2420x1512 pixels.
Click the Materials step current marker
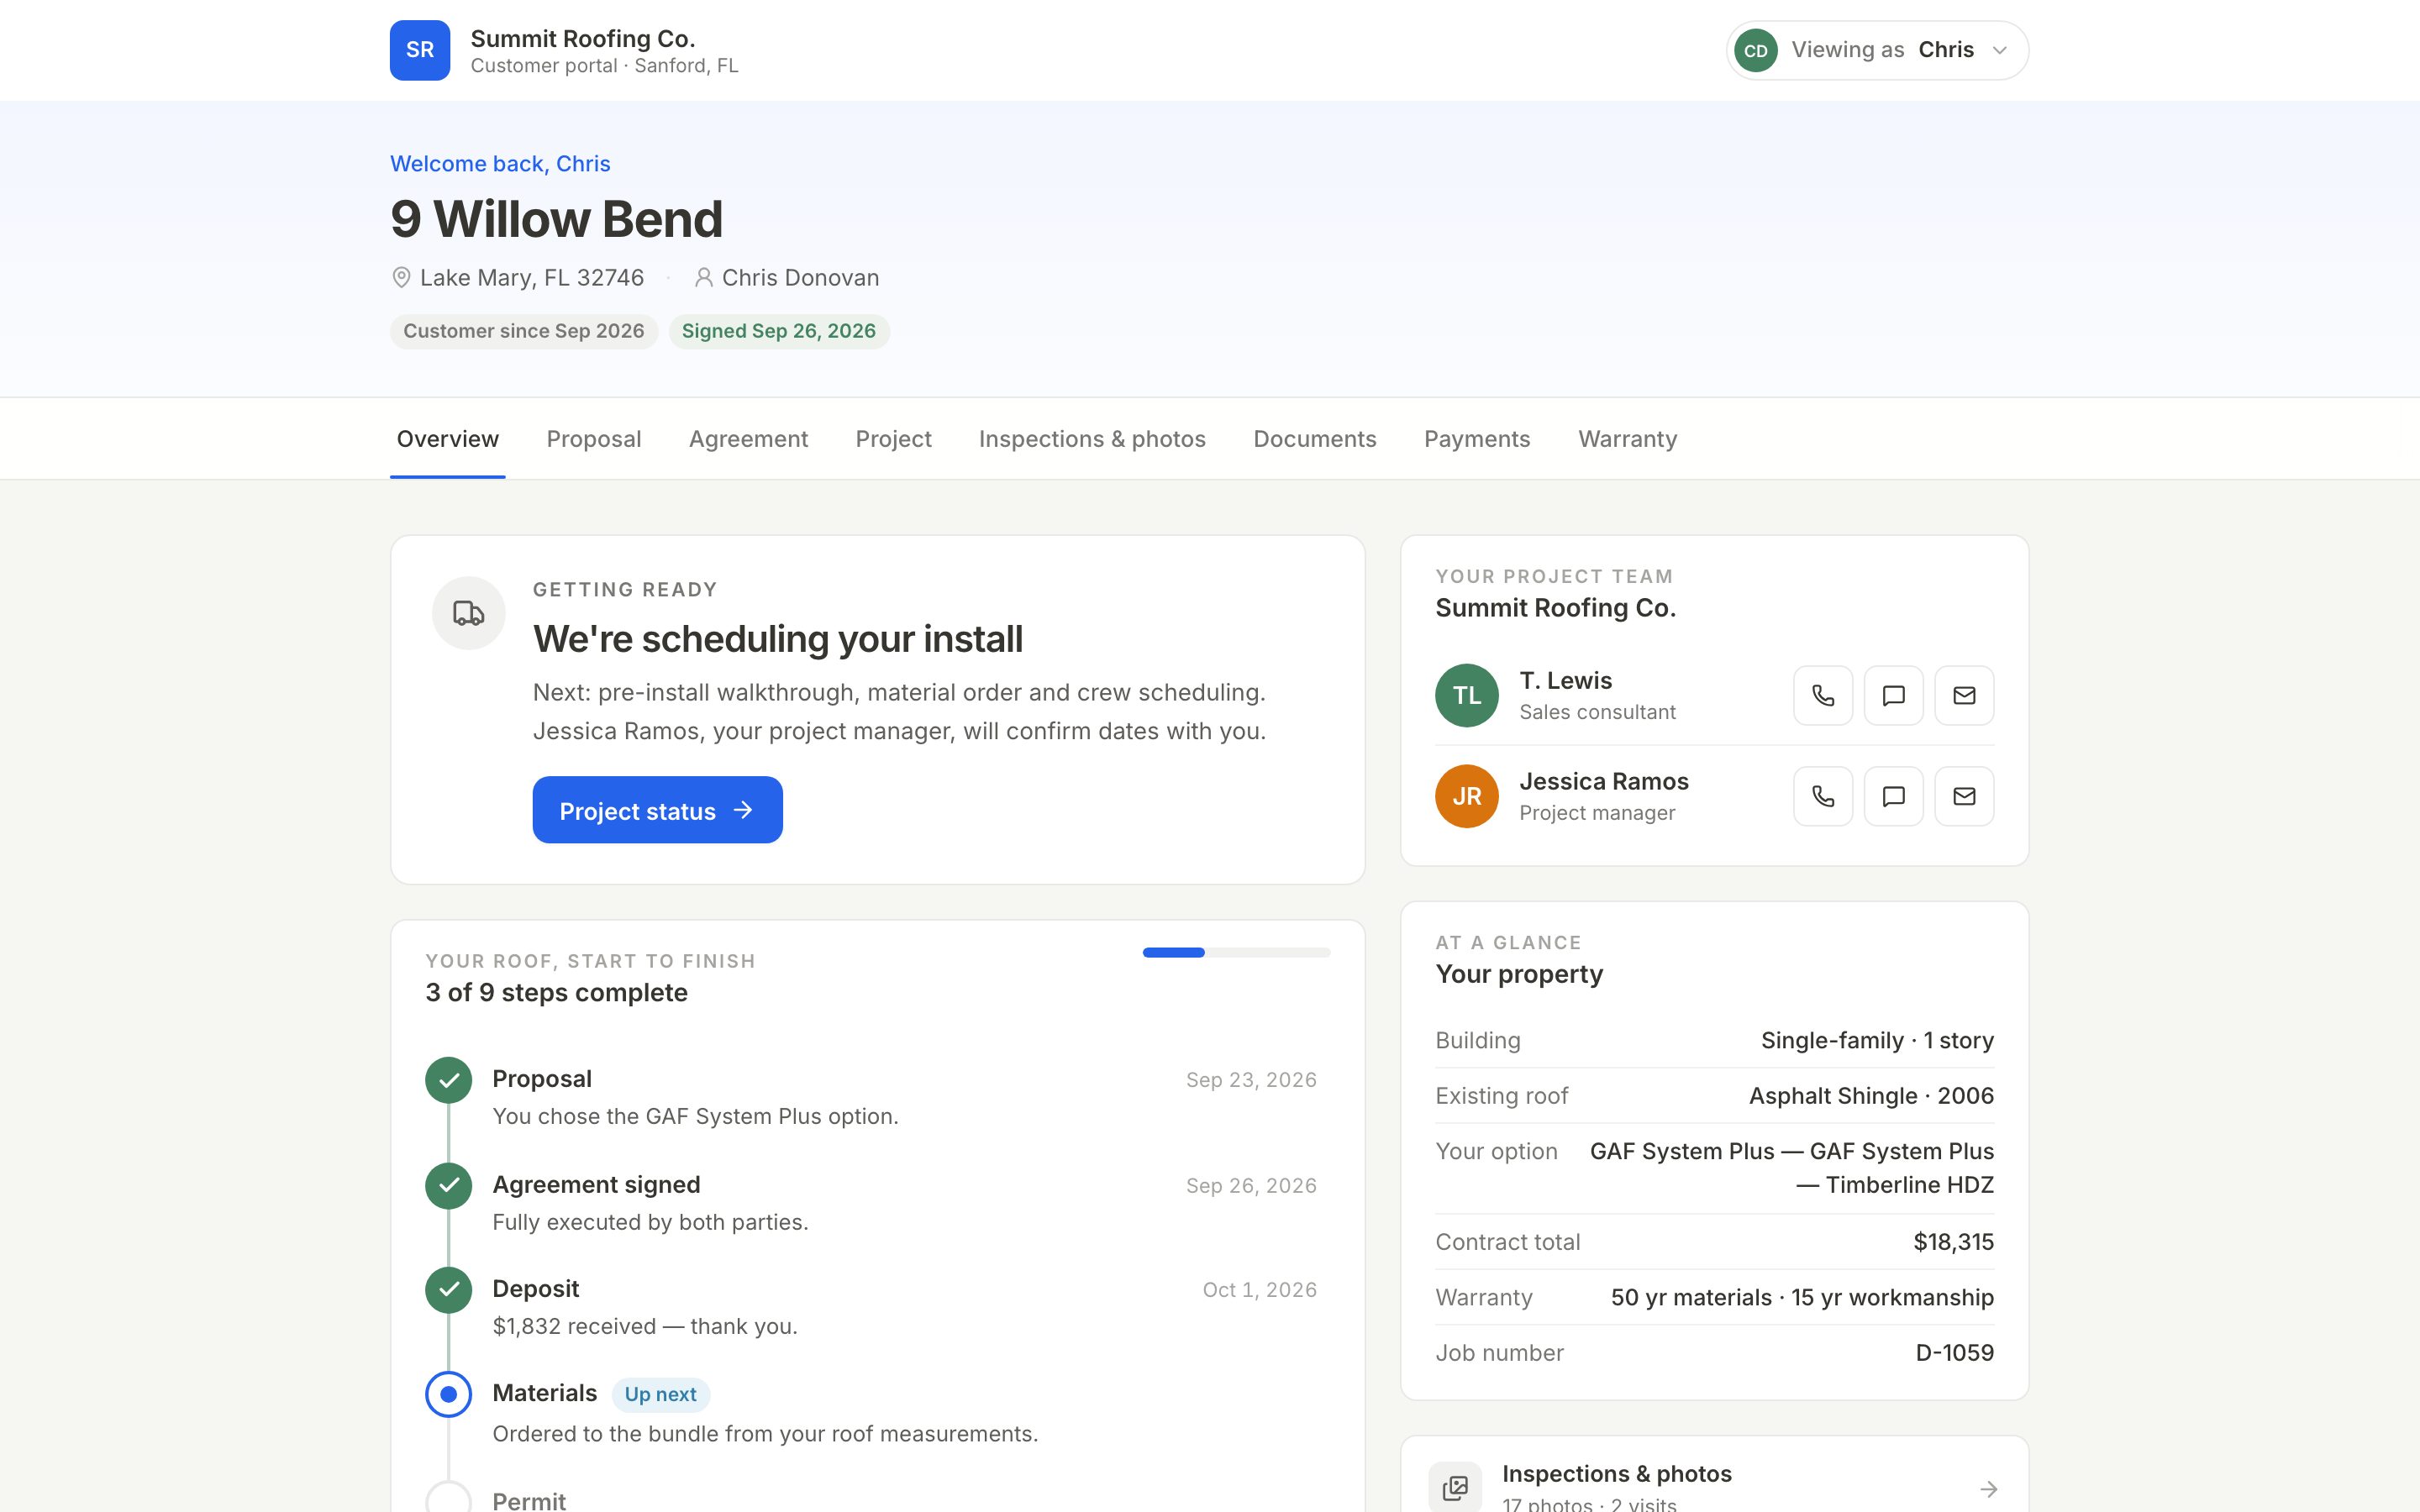click(448, 1394)
